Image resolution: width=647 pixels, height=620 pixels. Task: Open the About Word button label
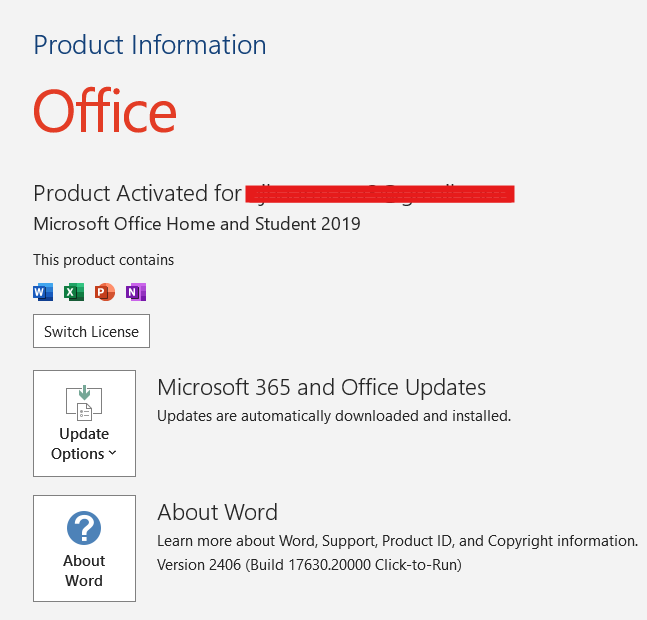click(x=84, y=571)
